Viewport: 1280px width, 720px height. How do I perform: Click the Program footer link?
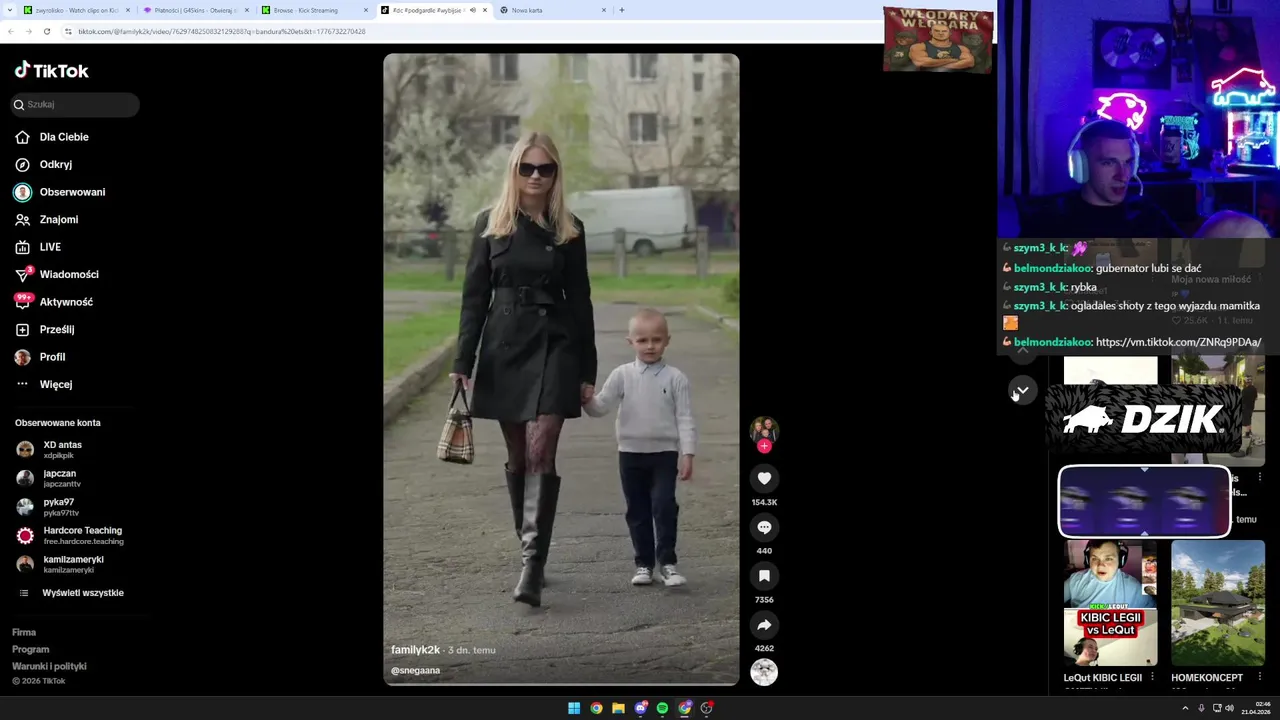point(30,649)
